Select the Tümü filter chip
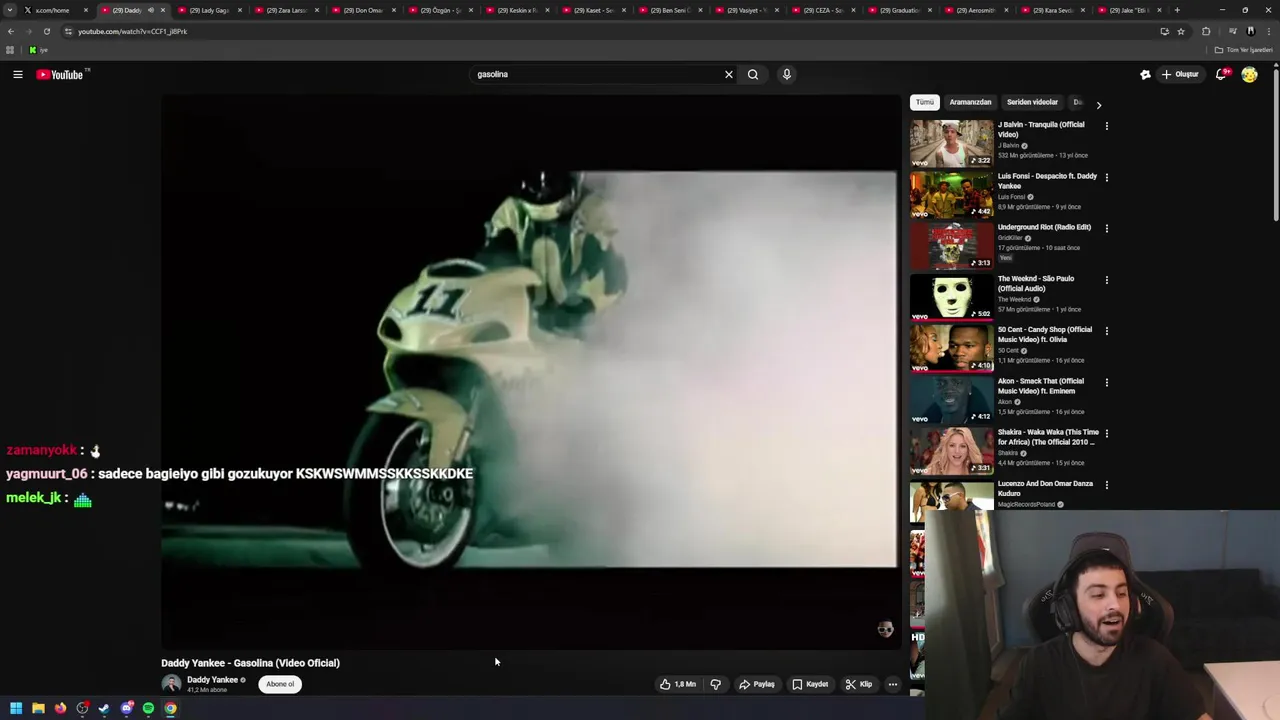The width and height of the screenshot is (1280, 720). [925, 102]
